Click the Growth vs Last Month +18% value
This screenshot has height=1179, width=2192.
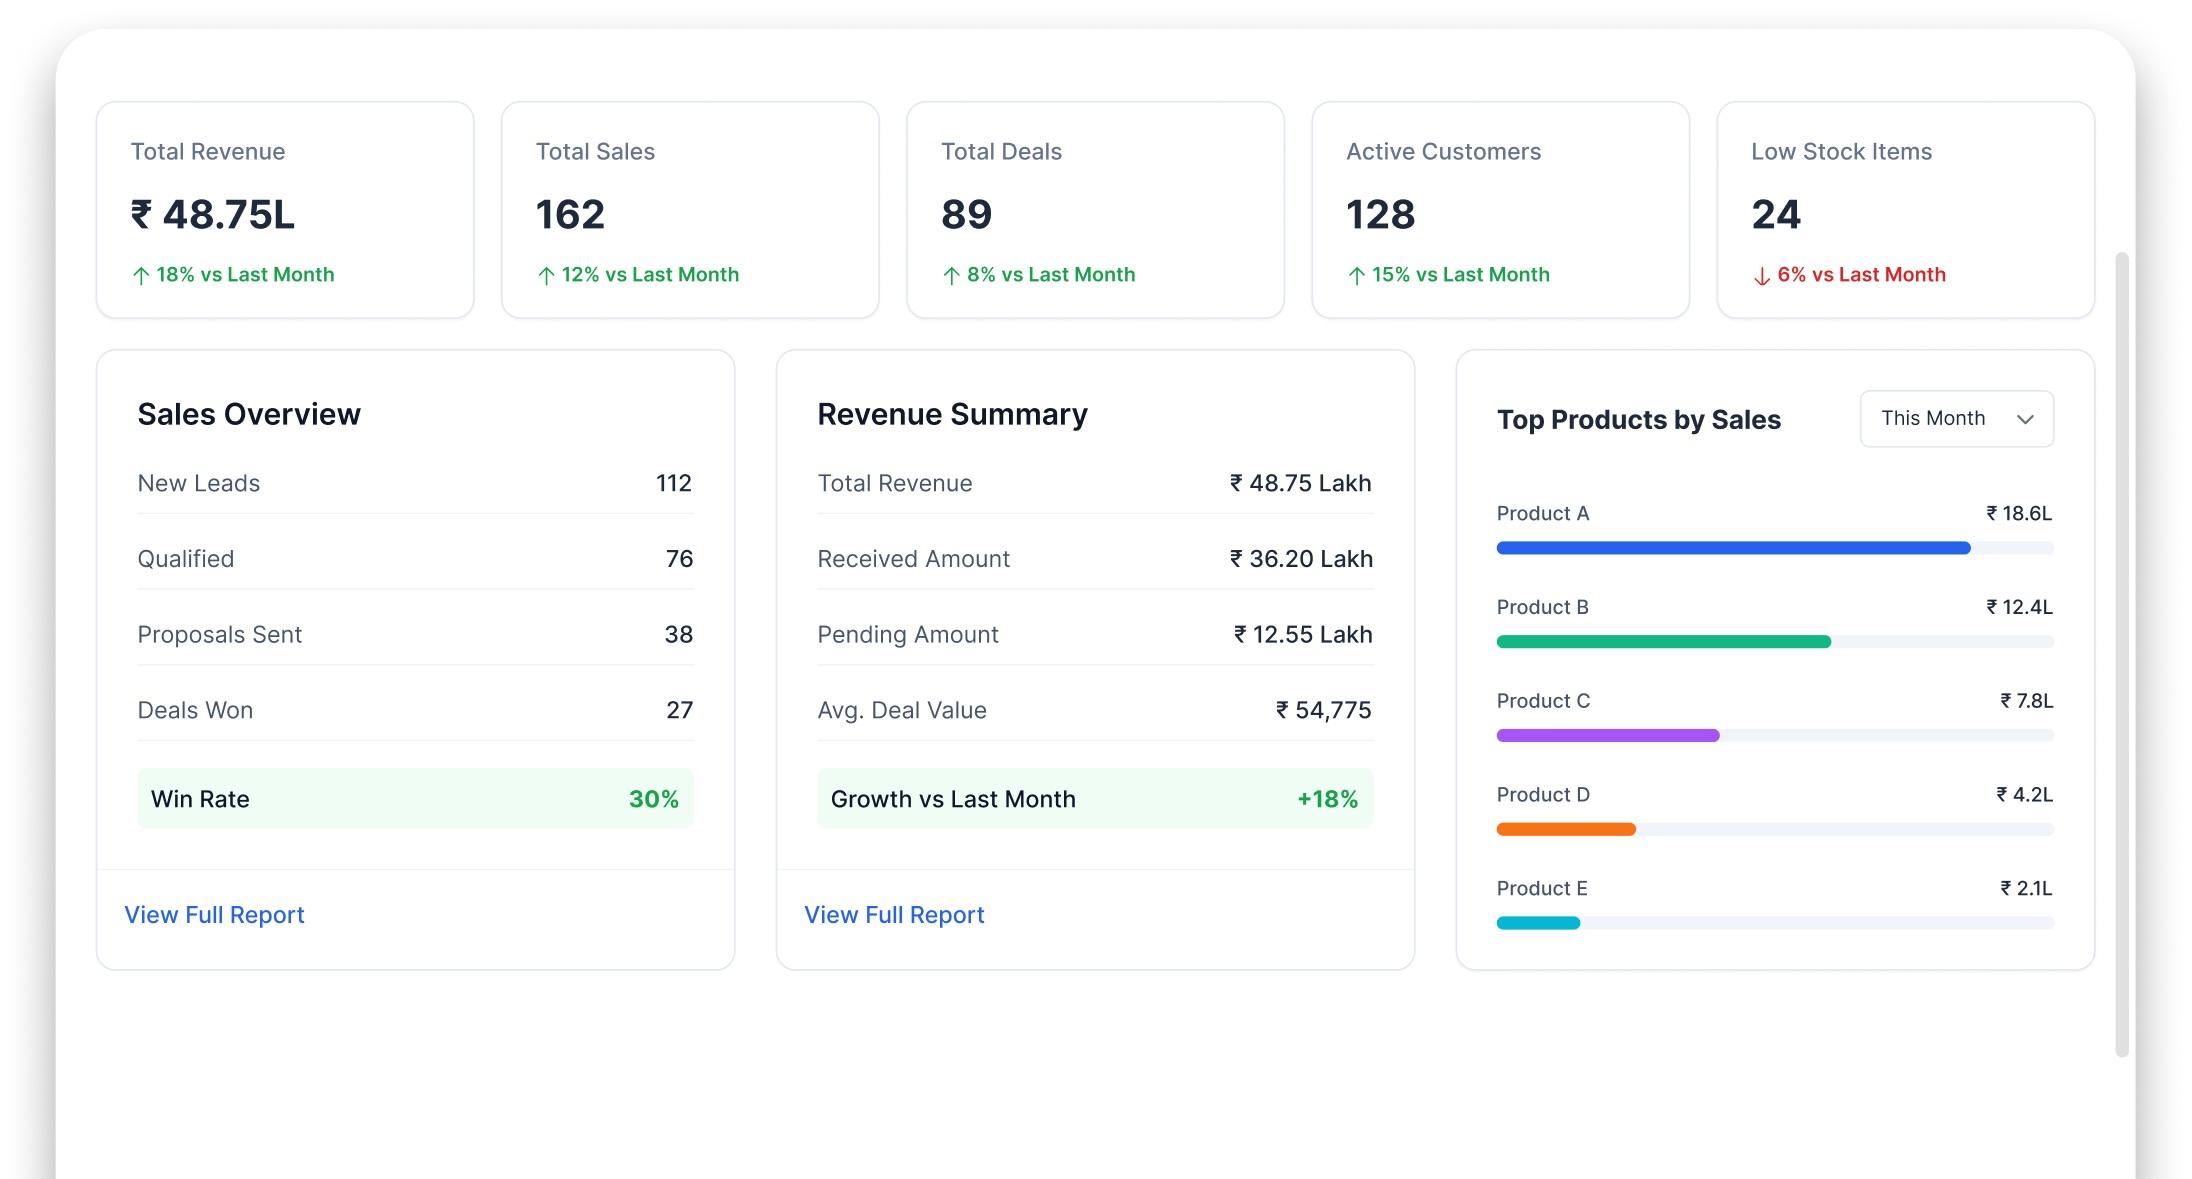coord(1327,800)
